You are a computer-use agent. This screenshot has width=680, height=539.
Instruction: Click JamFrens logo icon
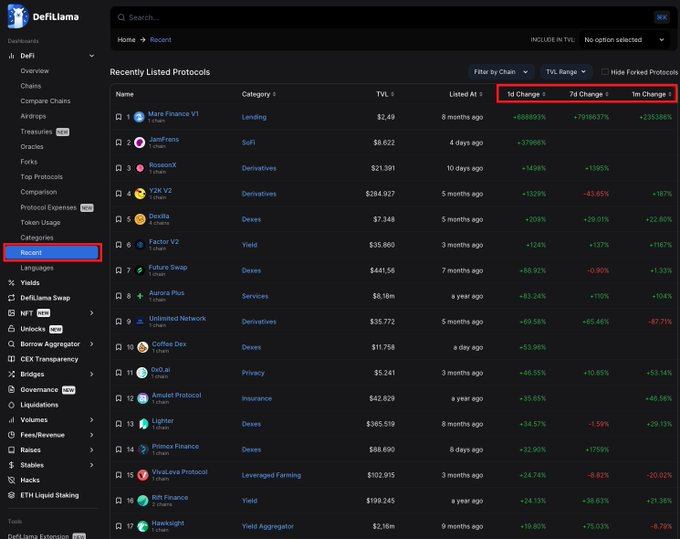click(140, 143)
